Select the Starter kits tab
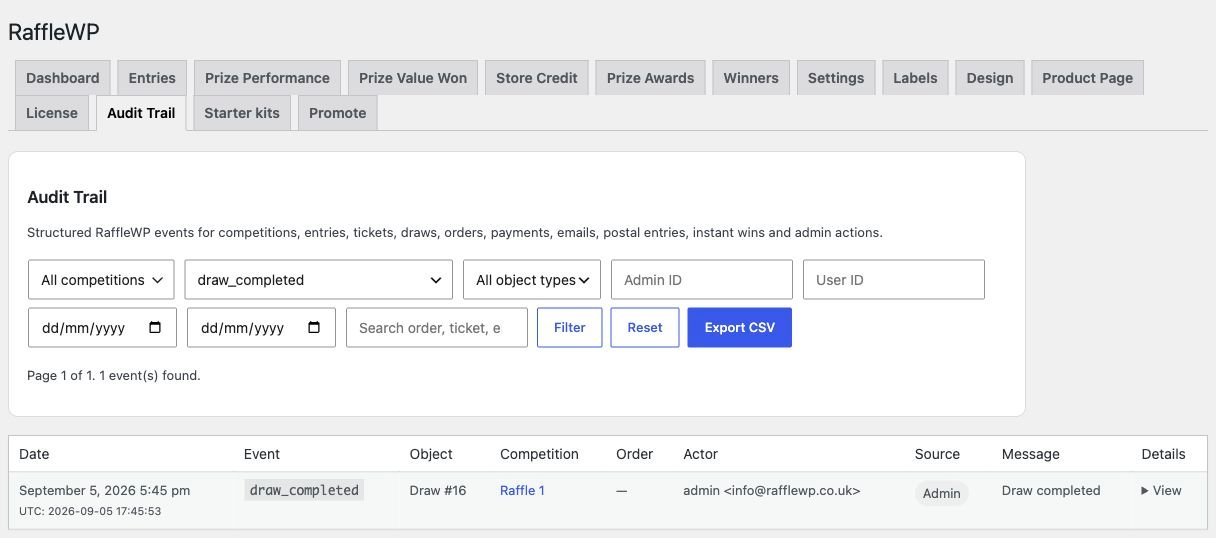1216x538 pixels. coord(242,113)
